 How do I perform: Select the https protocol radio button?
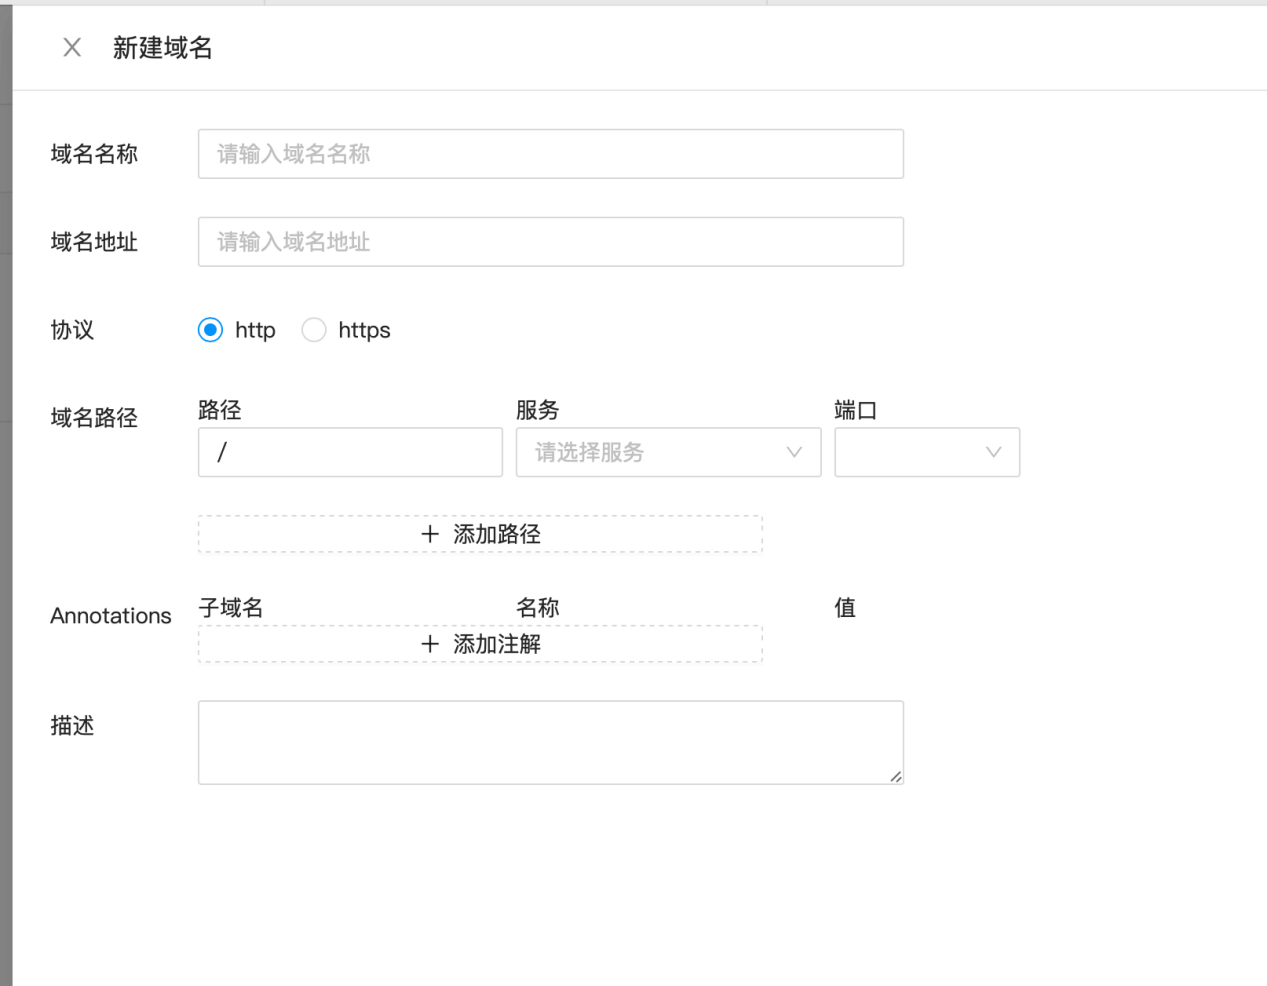point(314,330)
